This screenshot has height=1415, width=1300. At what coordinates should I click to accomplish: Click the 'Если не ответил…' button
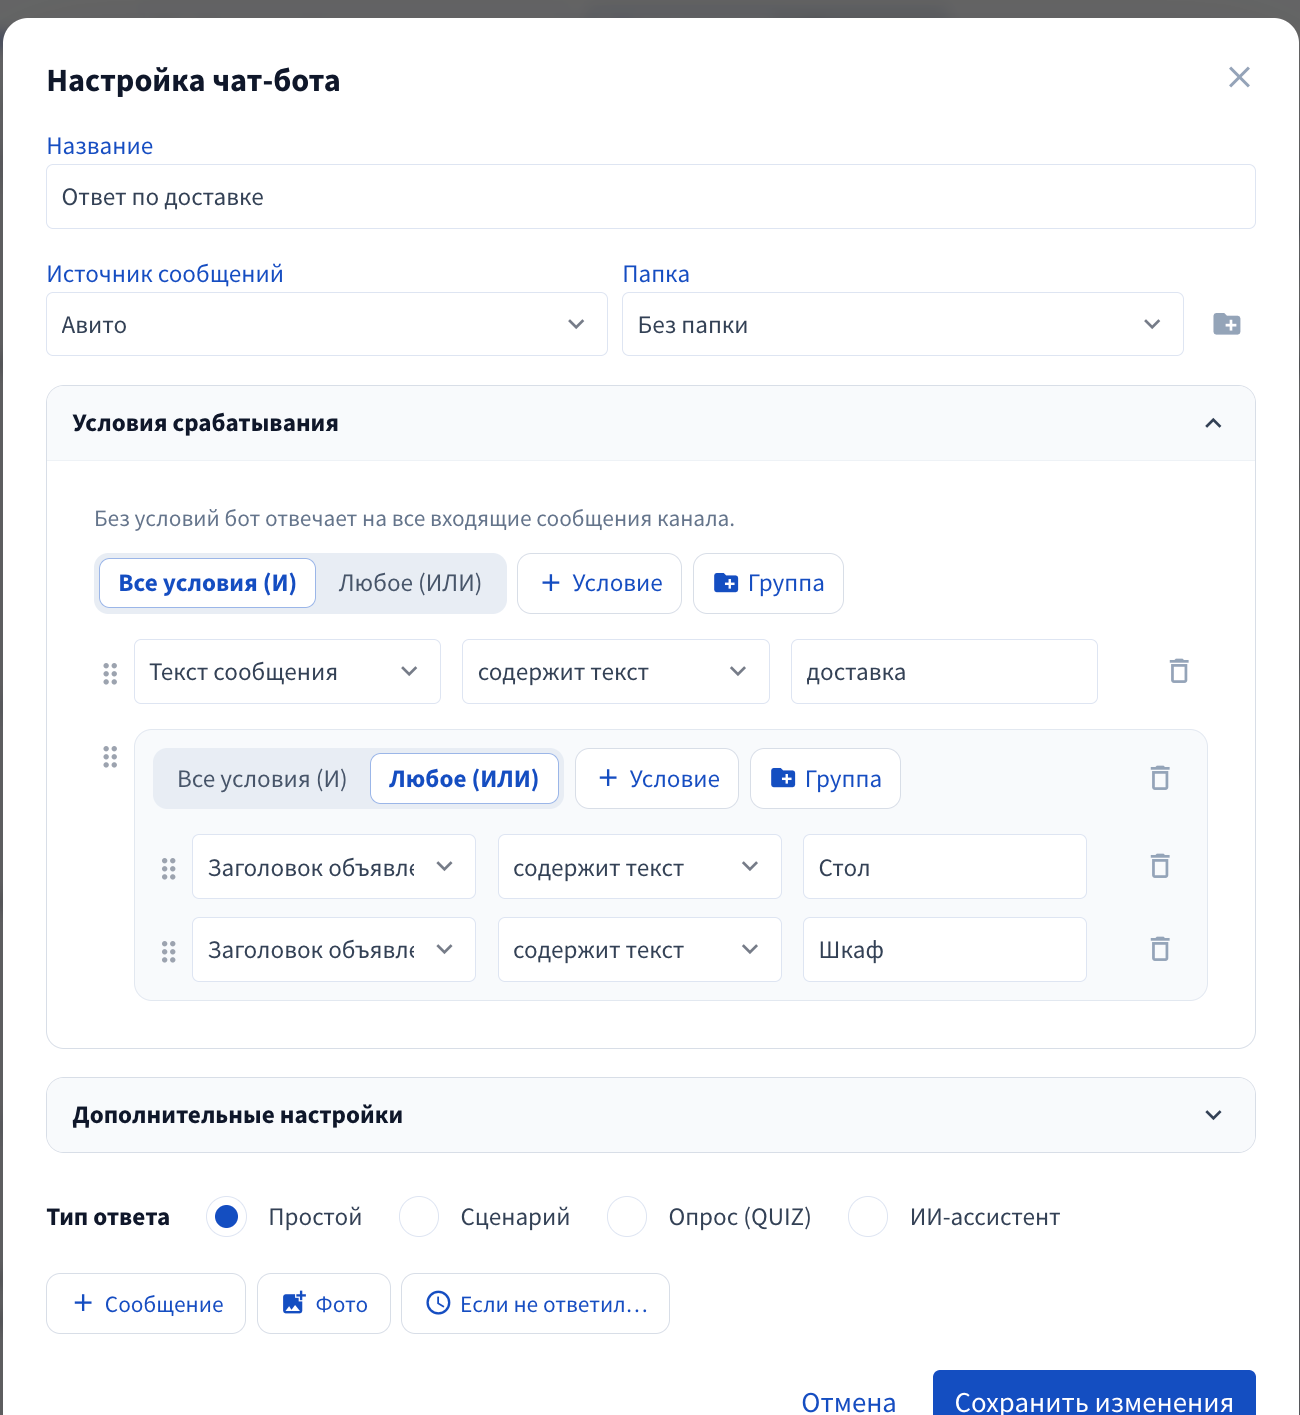(x=535, y=1304)
